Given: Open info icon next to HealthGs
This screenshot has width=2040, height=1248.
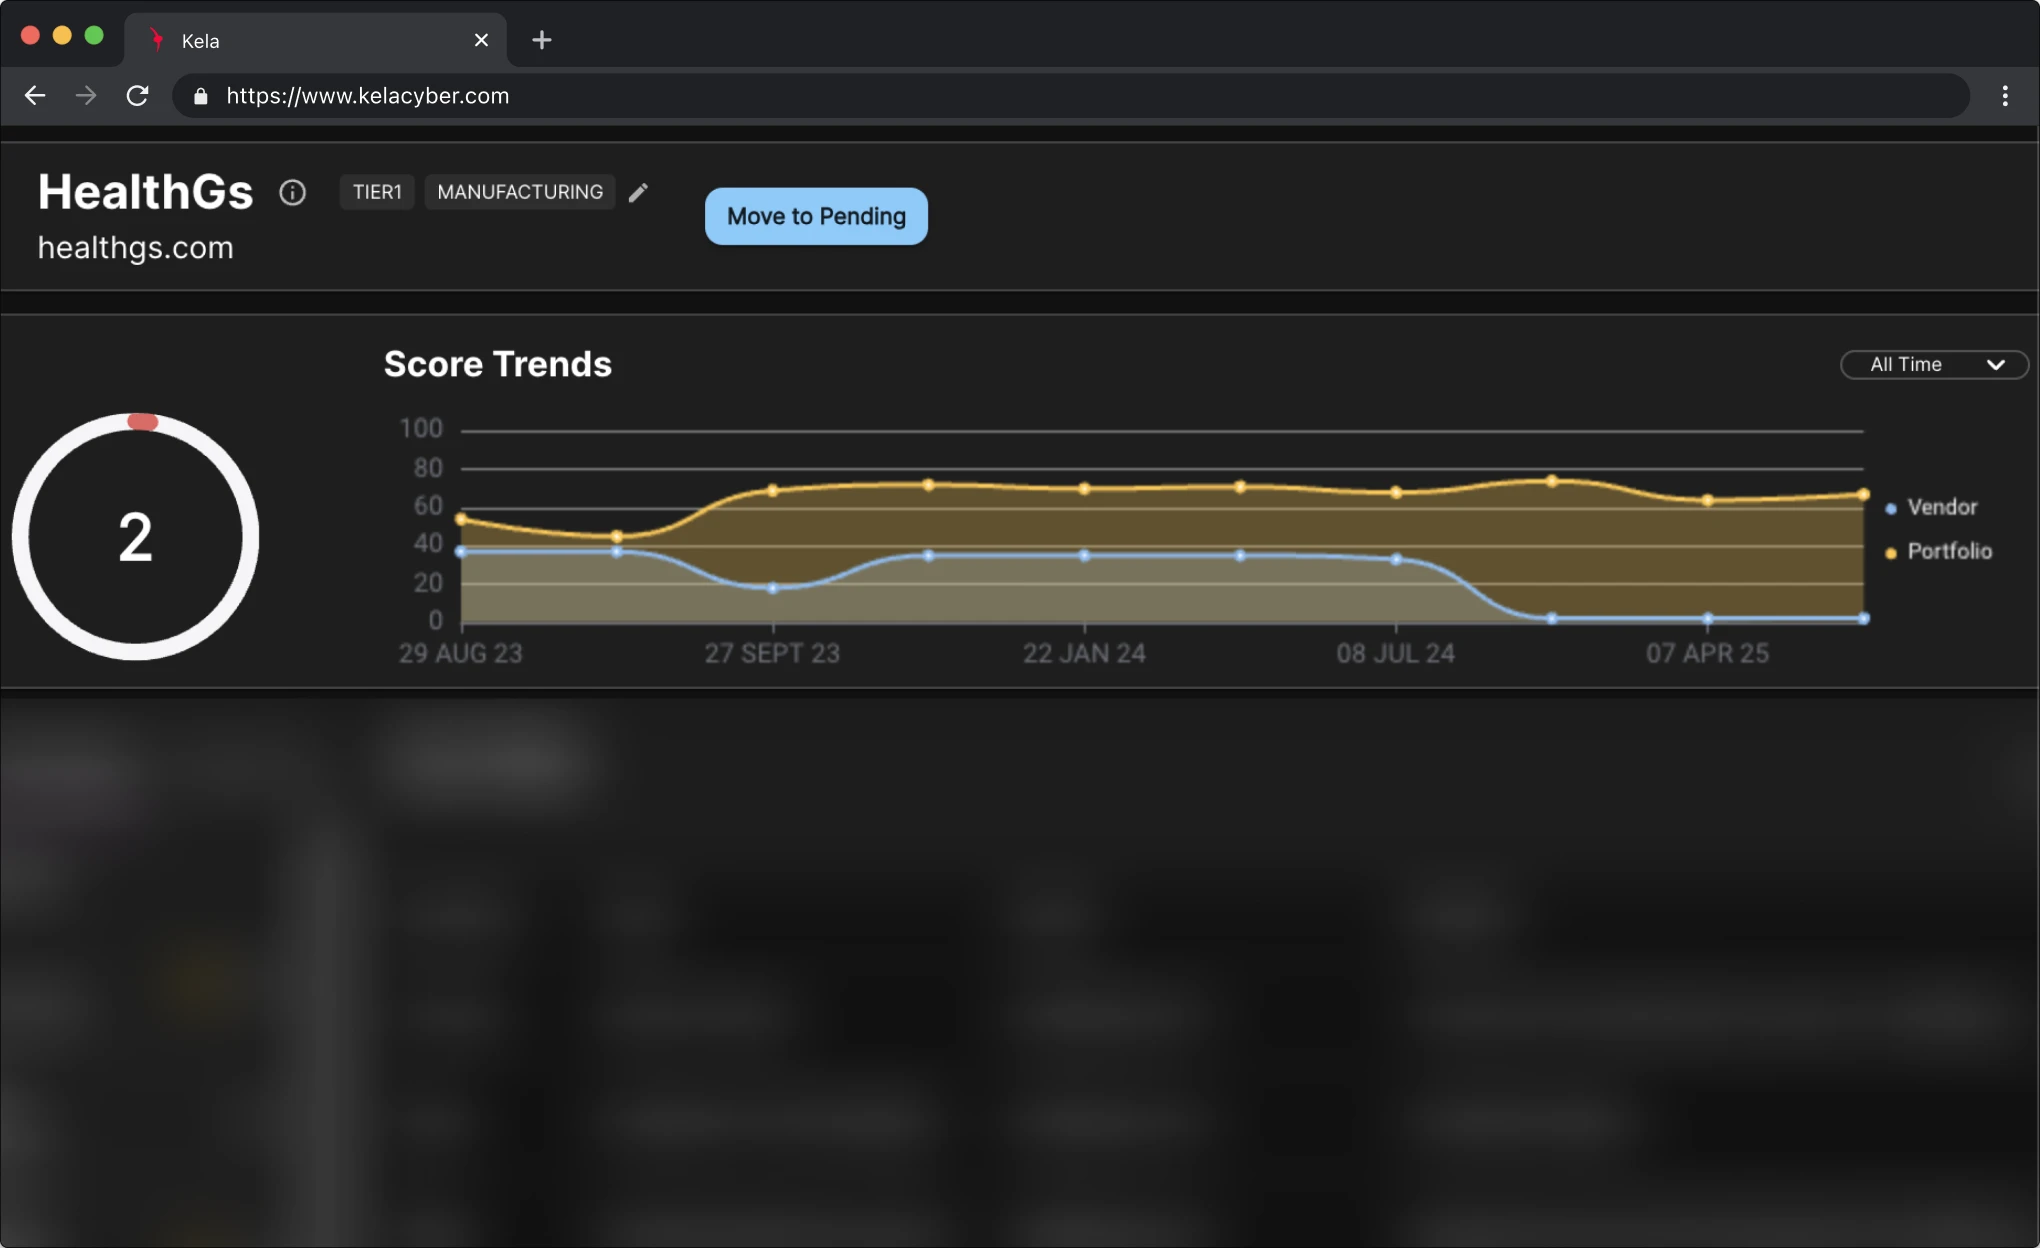Looking at the screenshot, I should click(292, 192).
